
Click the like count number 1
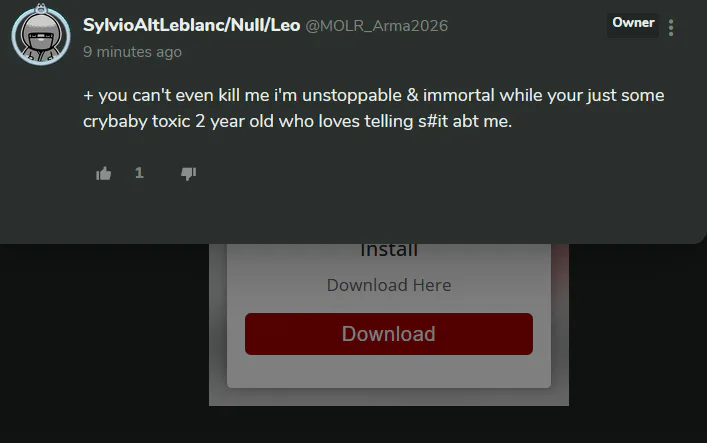click(139, 173)
